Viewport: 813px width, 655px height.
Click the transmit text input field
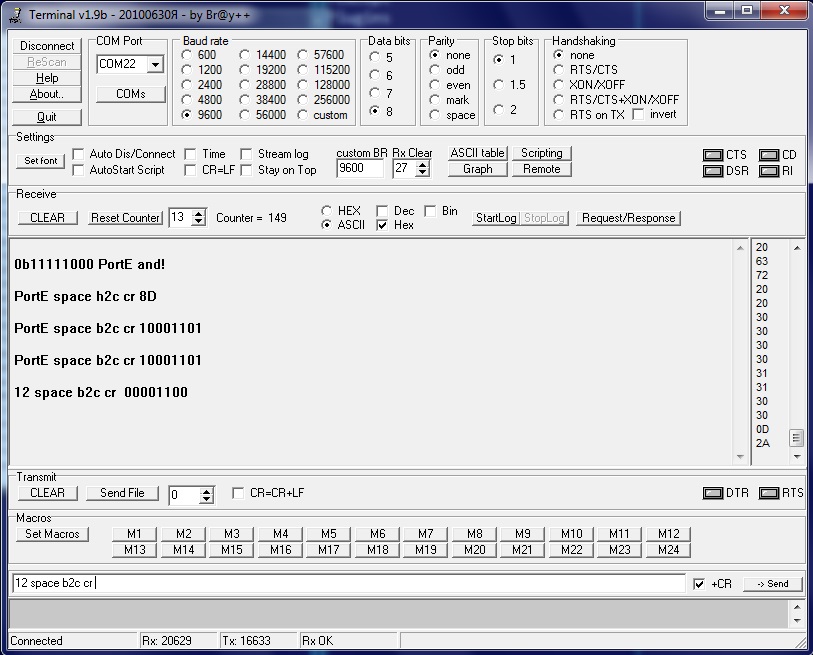click(348, 583)
